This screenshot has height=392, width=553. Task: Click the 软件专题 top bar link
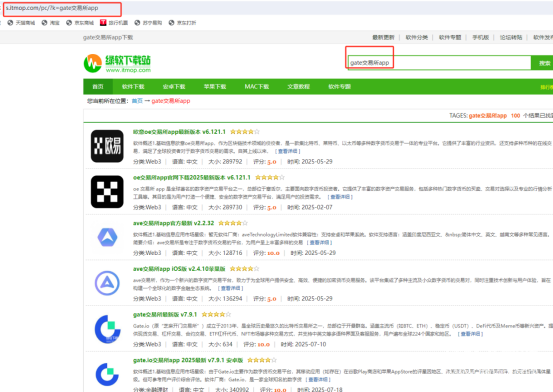450,37
